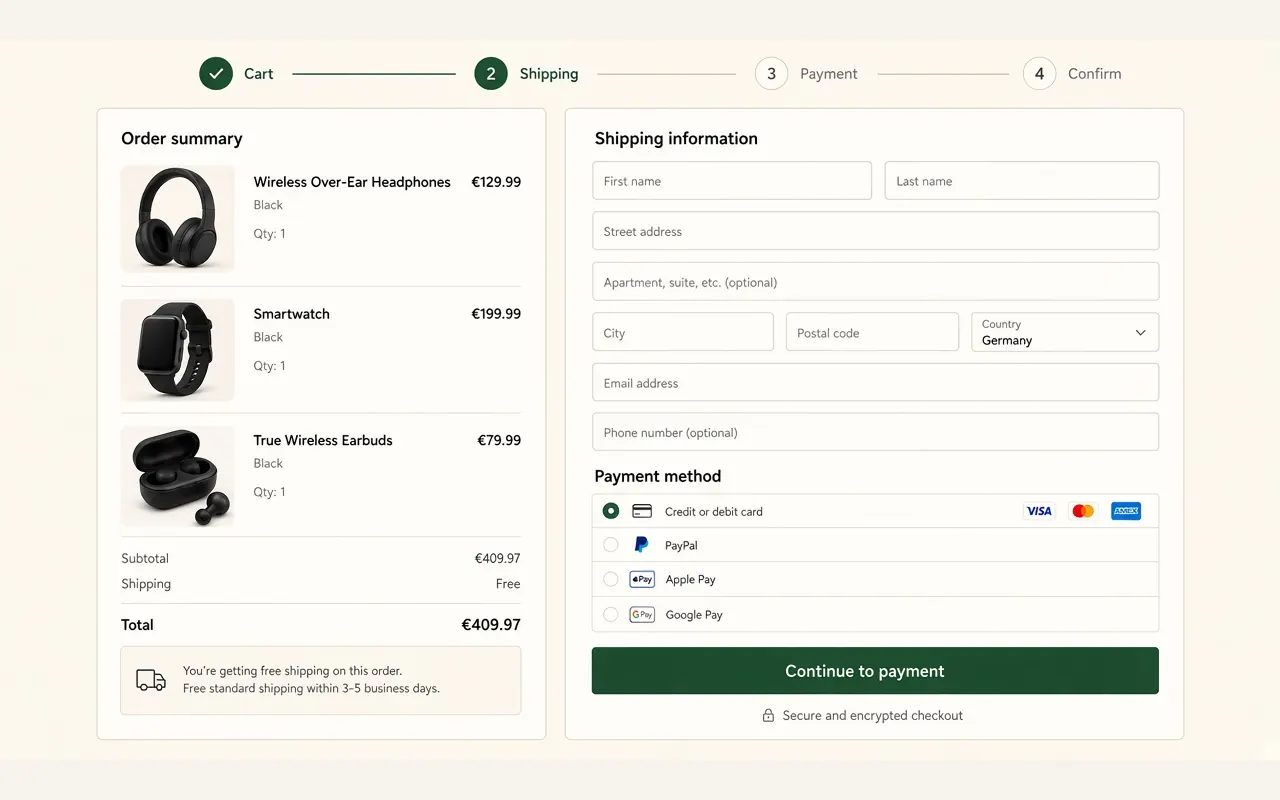The height and width of the screenshot is (800, 1280).
Task: Click the Wireless Over-Ear Headphones product name
Action: click(352, 182)
